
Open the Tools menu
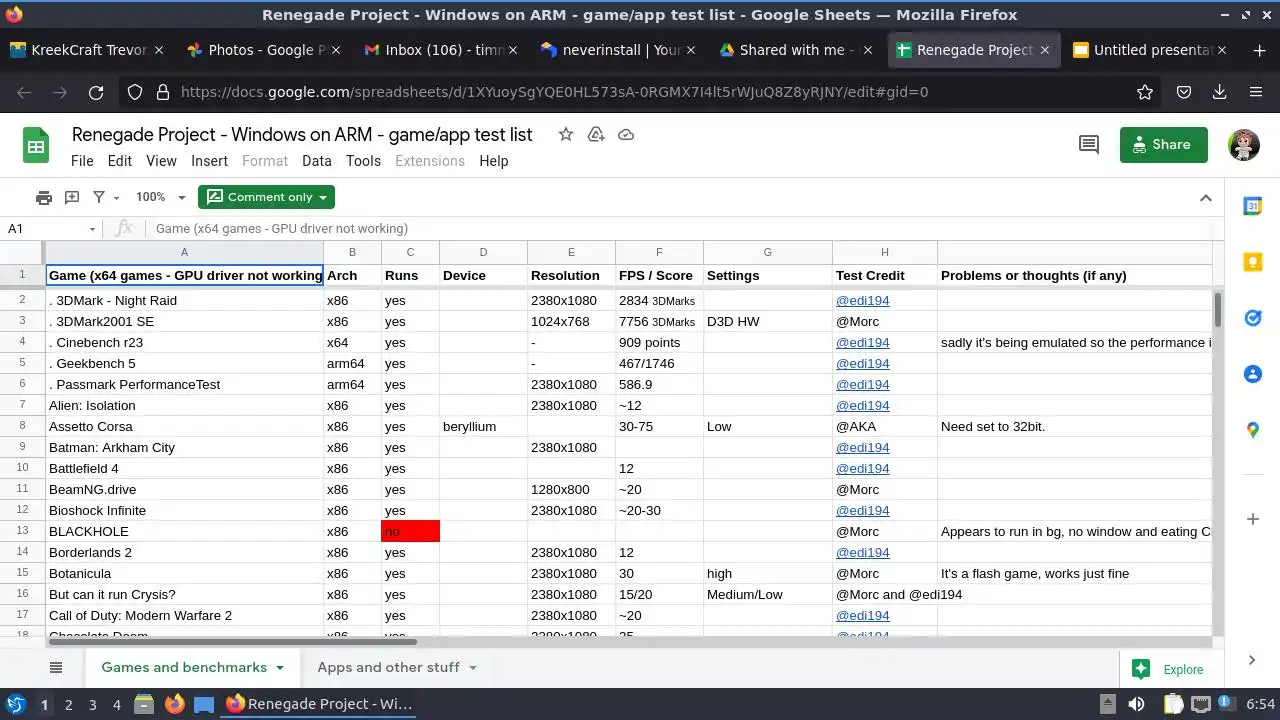tap(363, 161)
